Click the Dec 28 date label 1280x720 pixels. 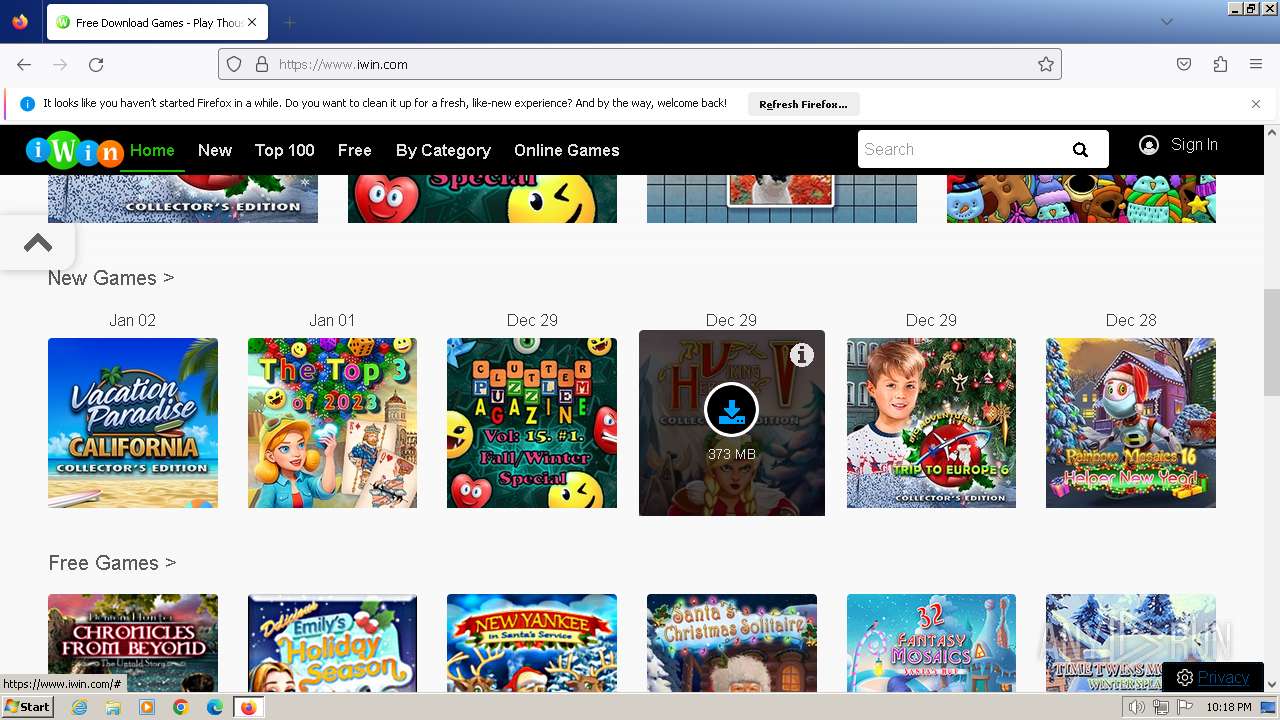[x=1131, y=320]
